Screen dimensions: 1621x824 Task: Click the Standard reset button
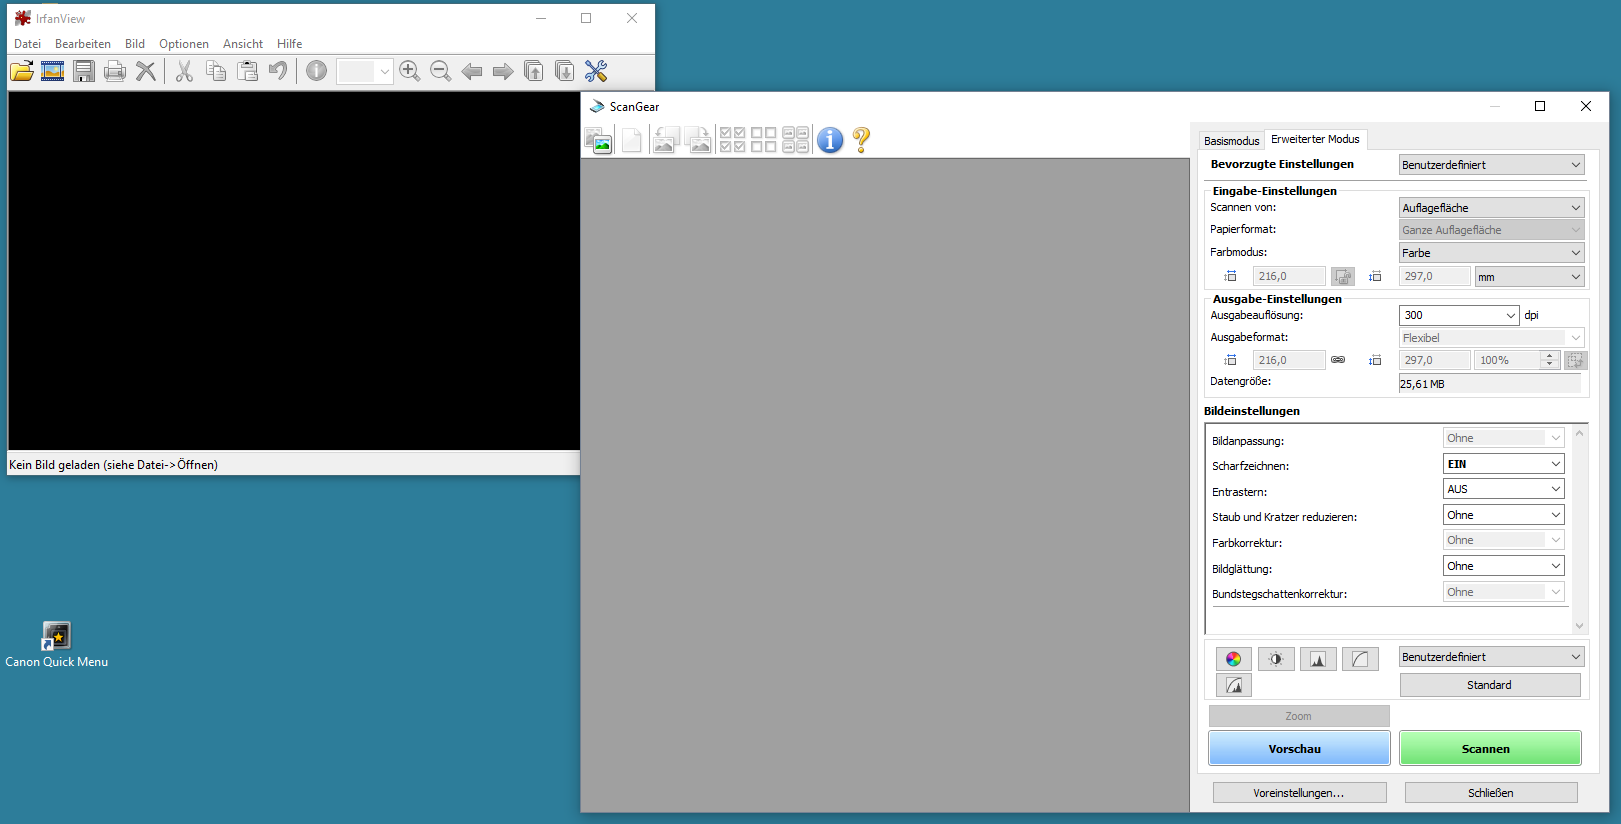[x=1490, y=685]
